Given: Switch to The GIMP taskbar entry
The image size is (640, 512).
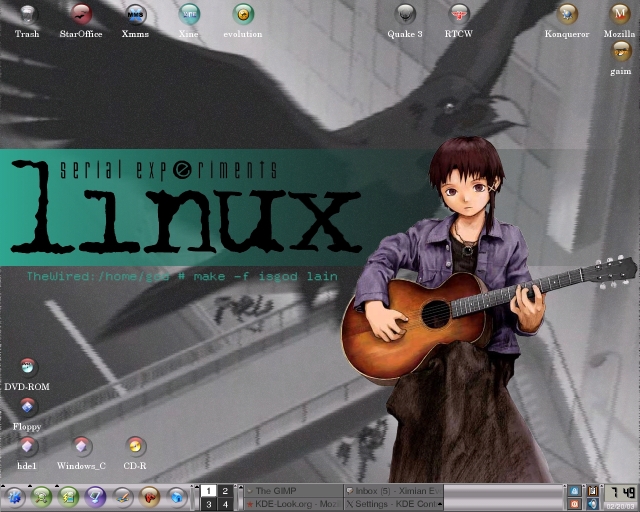Looking at the screenshot, I should tap(294, 491).
